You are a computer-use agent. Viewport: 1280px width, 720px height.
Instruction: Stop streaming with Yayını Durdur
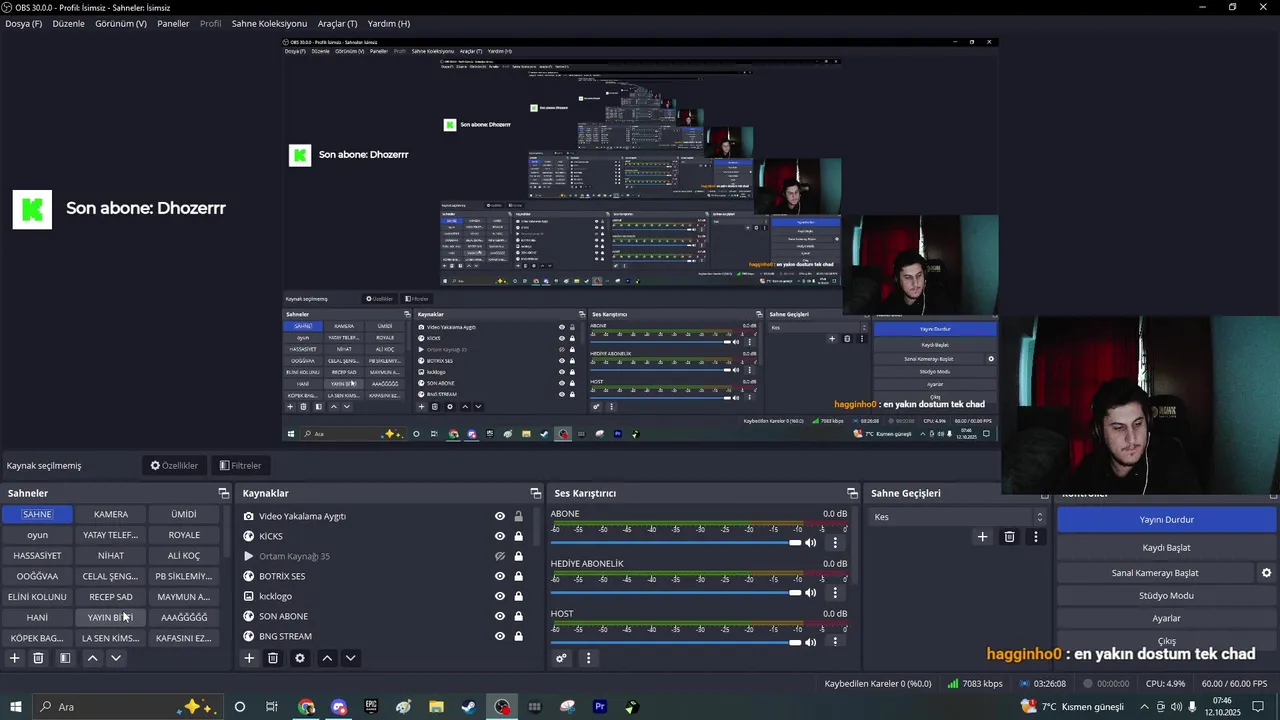[1166, 519]
